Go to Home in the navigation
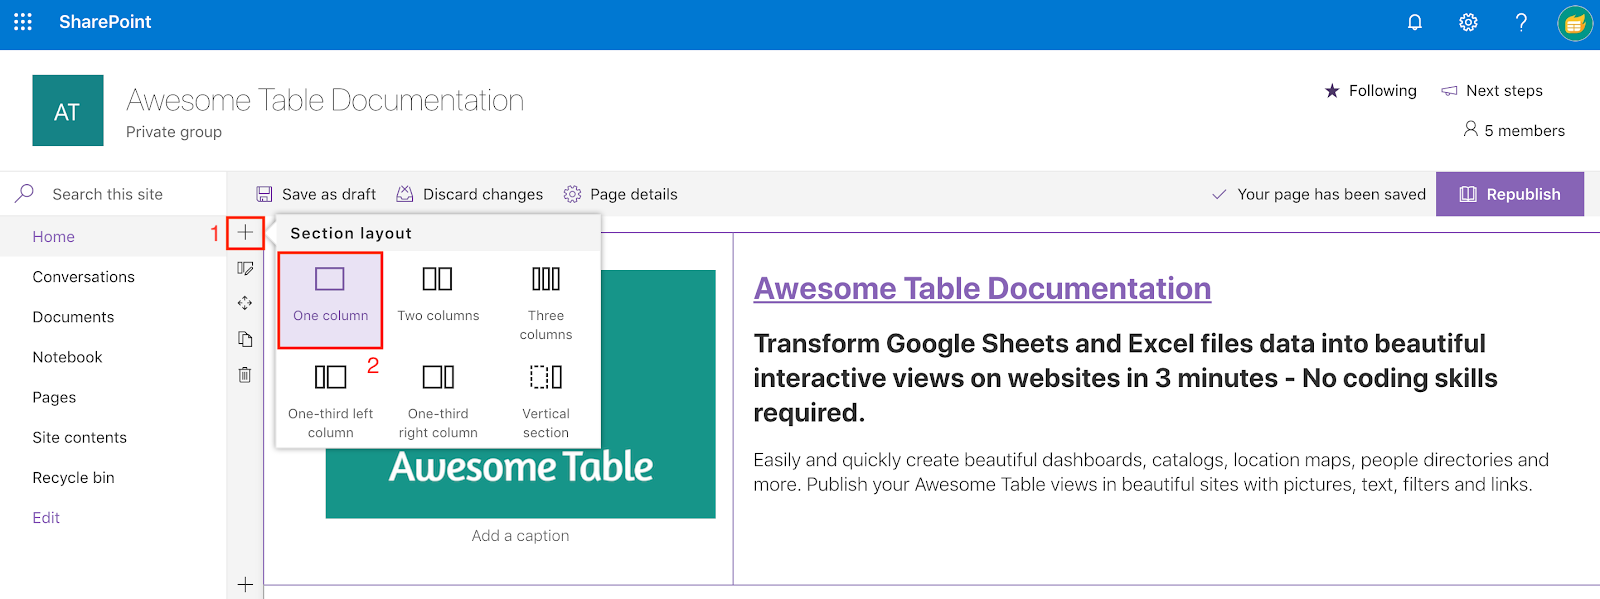 (54, 237)
